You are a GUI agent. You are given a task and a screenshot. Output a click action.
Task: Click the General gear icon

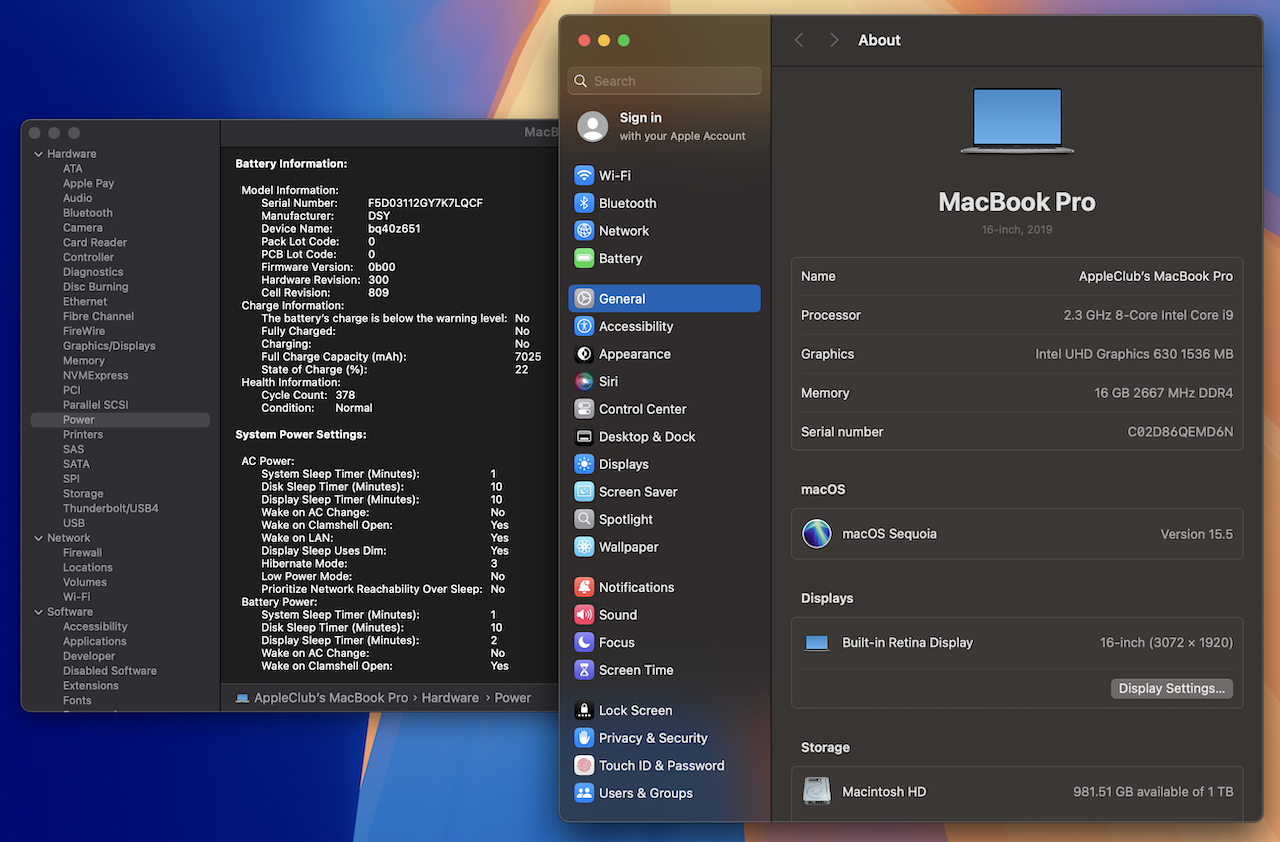pyautogui.click(x=584, y=298)
